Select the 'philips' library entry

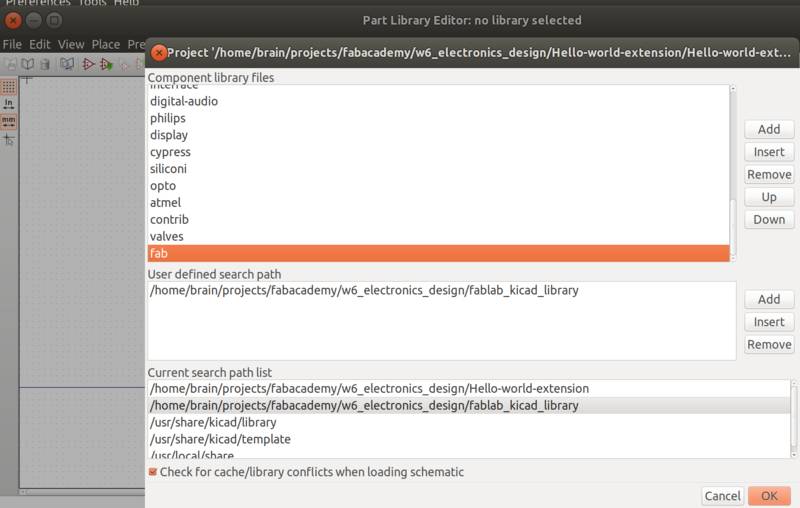tap(438, 118)
